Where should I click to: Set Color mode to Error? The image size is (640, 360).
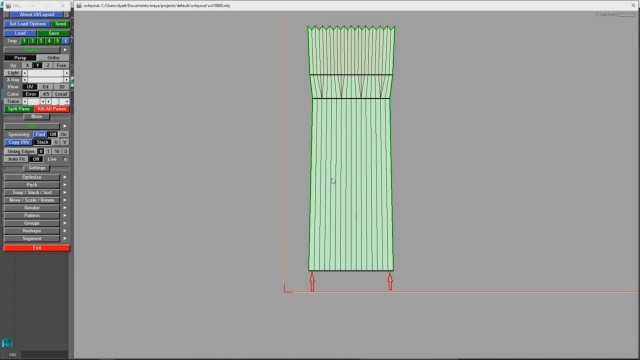pyautogui.click(x=31, y=94)
